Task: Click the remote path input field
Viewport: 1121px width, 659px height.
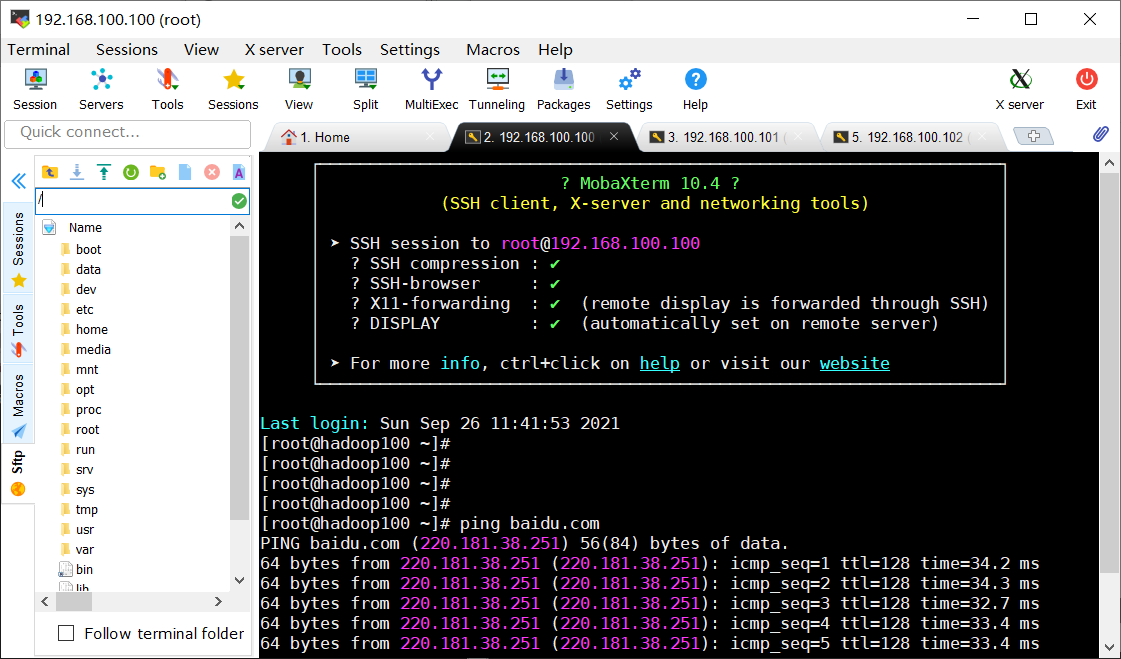Action: coord(133,201)
